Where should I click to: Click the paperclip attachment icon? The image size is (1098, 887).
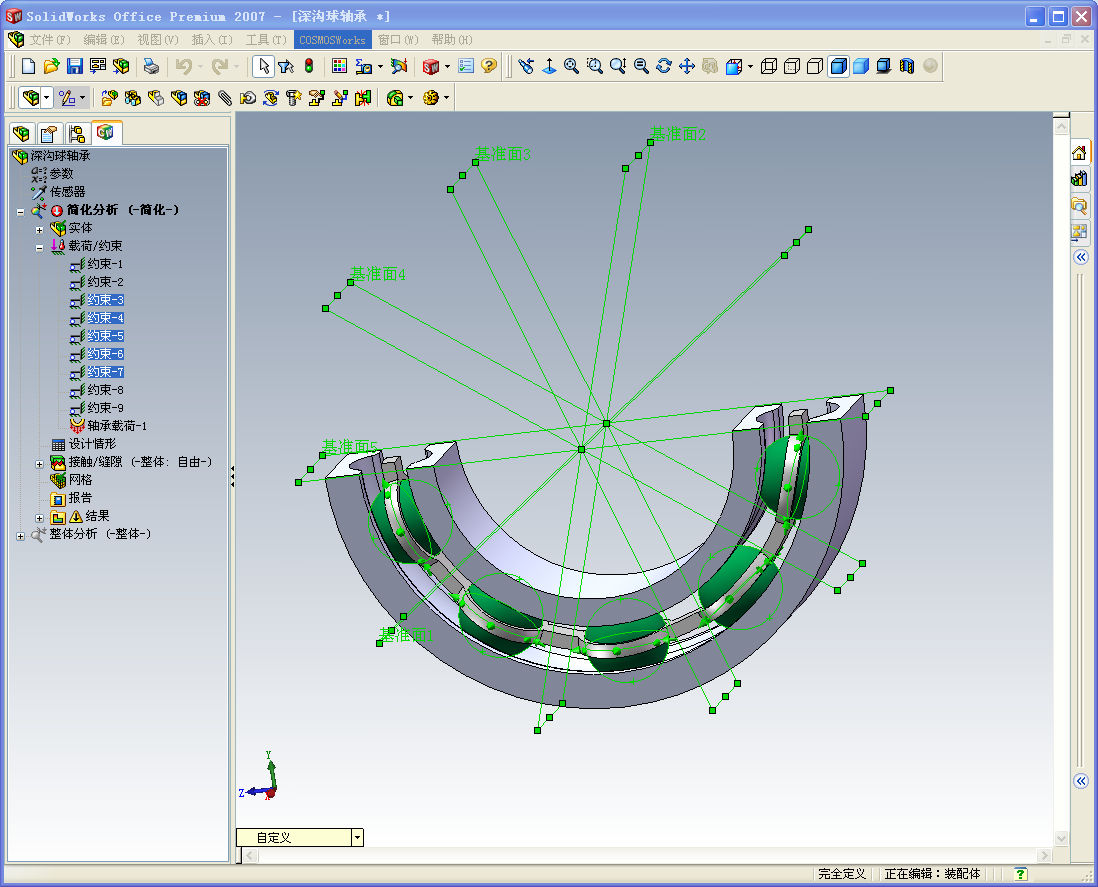(x=225, y=98)
